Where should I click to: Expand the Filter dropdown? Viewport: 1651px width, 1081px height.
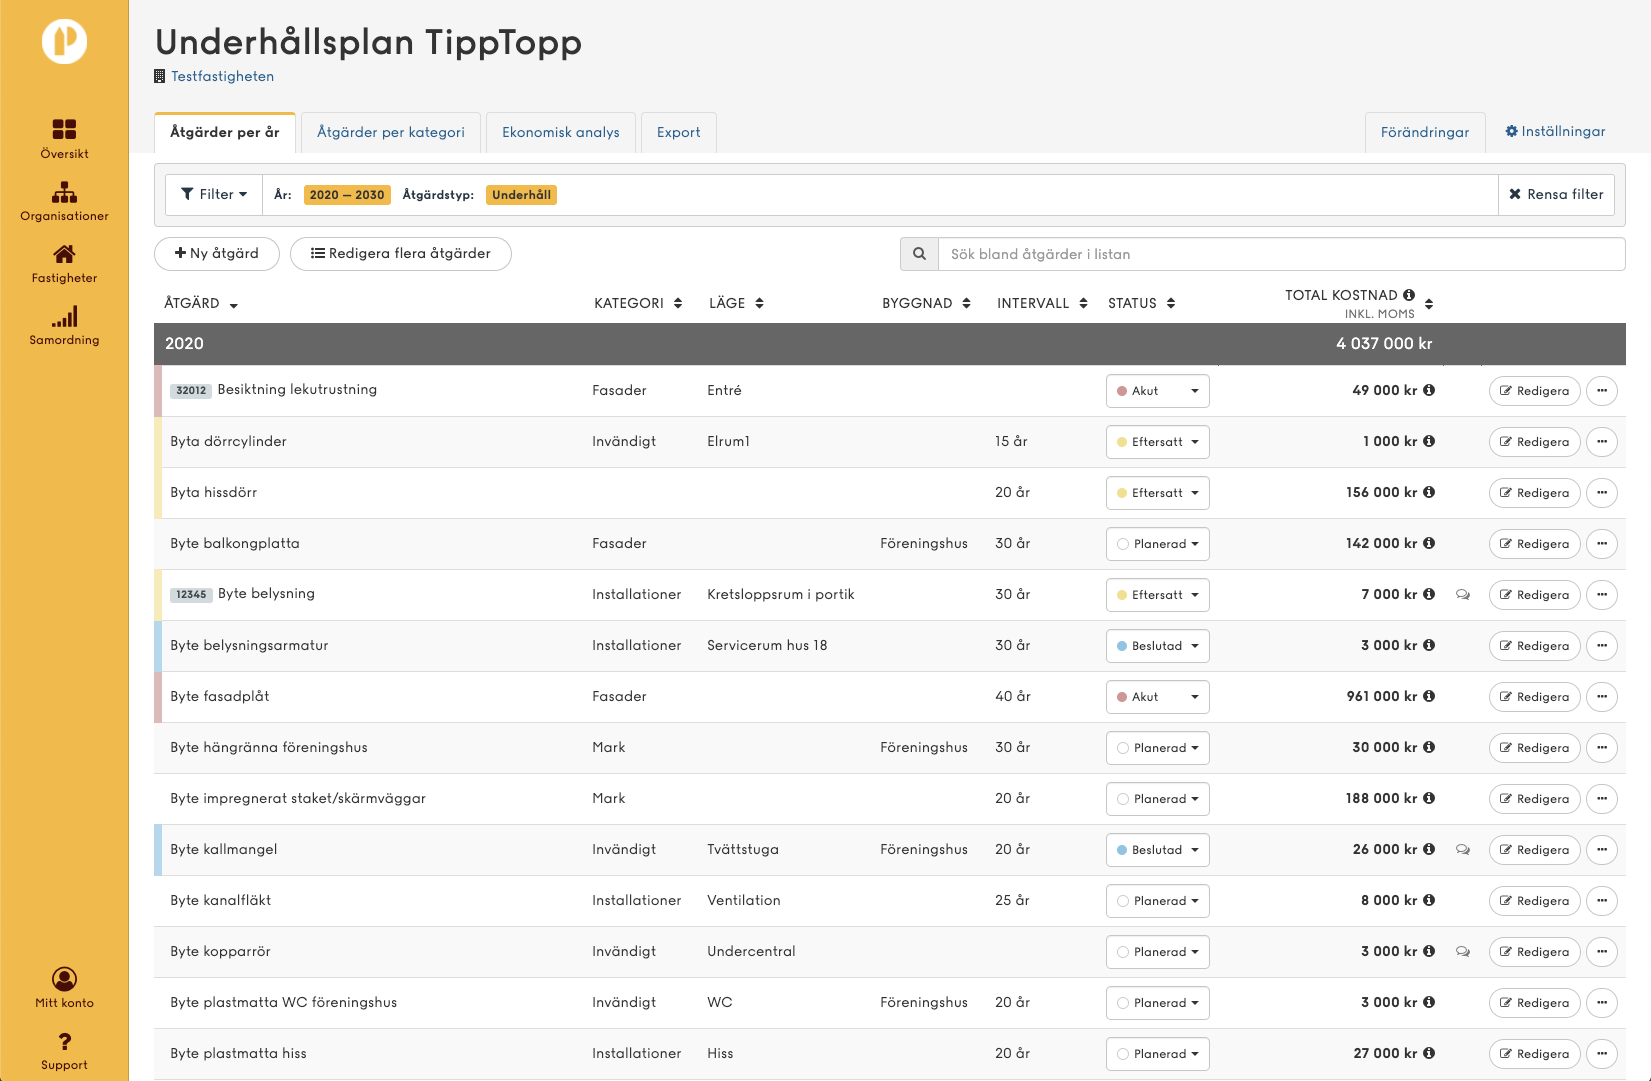(213, 194)
